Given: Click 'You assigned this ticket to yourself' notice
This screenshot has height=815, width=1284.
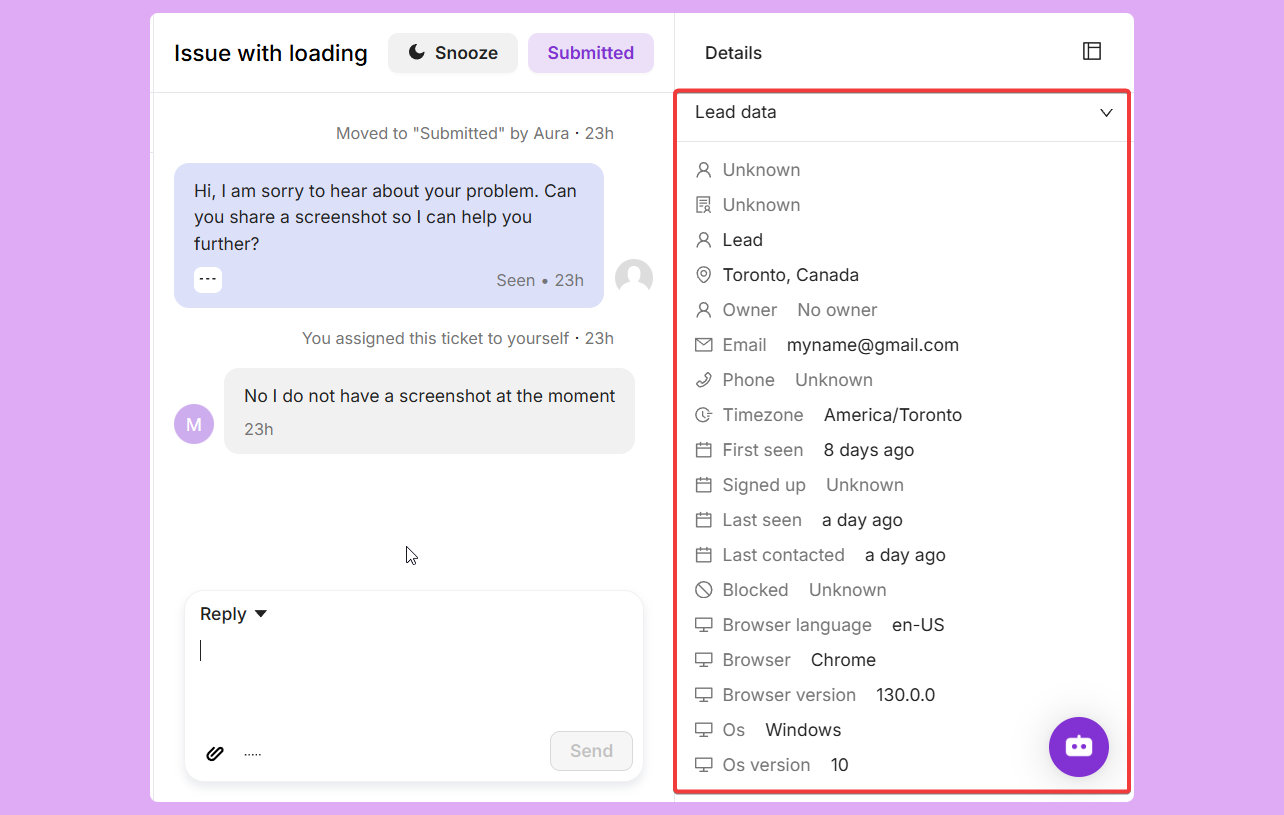Looking at the screenshot, I should coord(458,338).
